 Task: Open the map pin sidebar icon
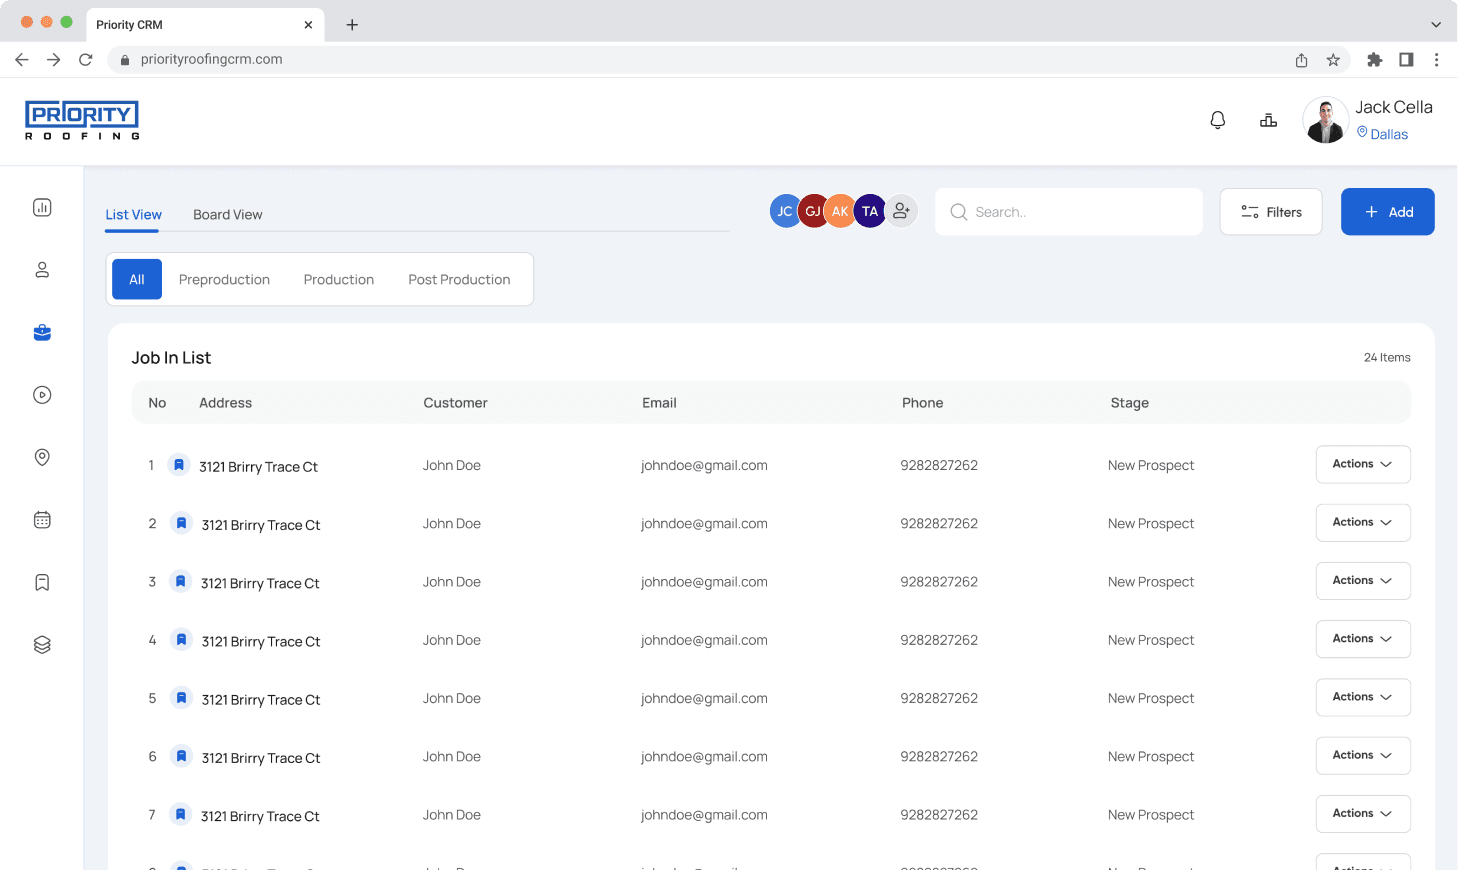[x=42, y=457]
